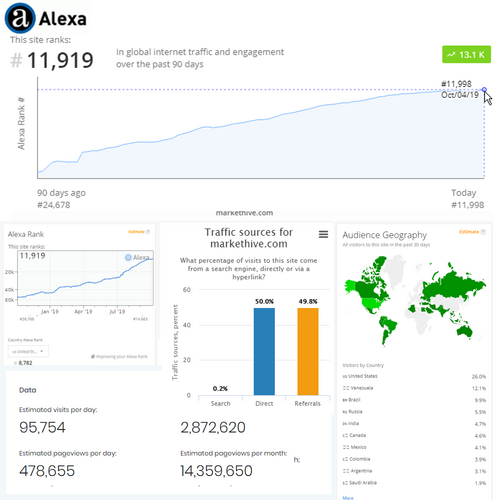Viewport: 500px width, 500px height.
Task: Click the 2,872,620 monthly visits value
Action: pyautogui.click(x=213, y=427)
